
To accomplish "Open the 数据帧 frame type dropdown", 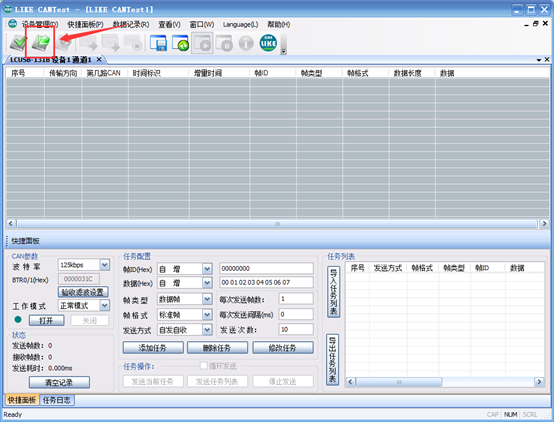I will click(207, 299).
